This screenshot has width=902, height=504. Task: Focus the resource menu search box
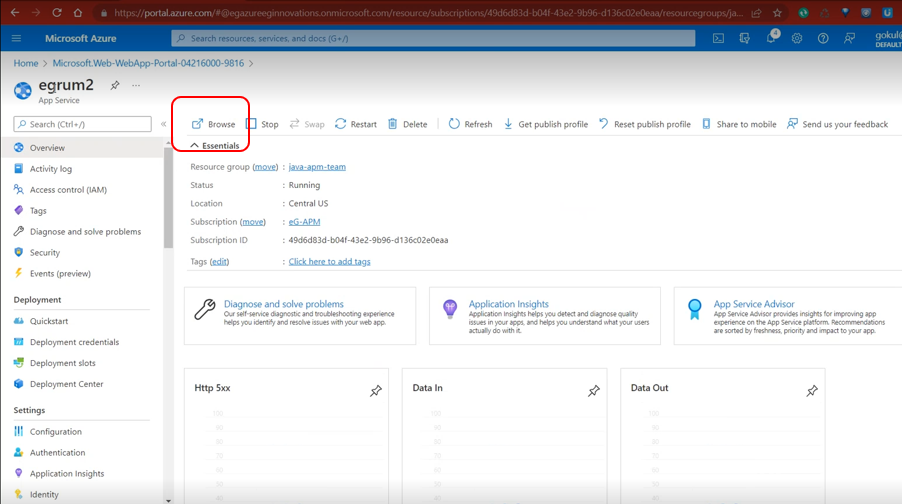click(x=82, y=124)
